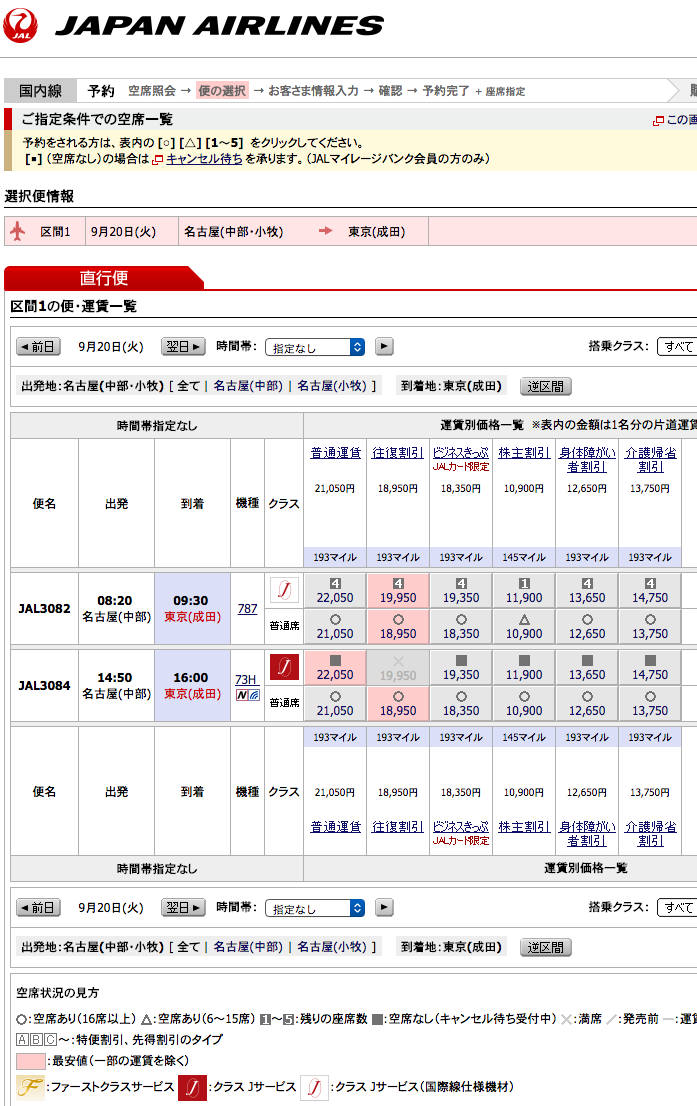Screen dimensions: 697x1106
Task: Open ビジネスきっぷ fare link in top header
Action: pyautogui.click(x=461, y=453)
